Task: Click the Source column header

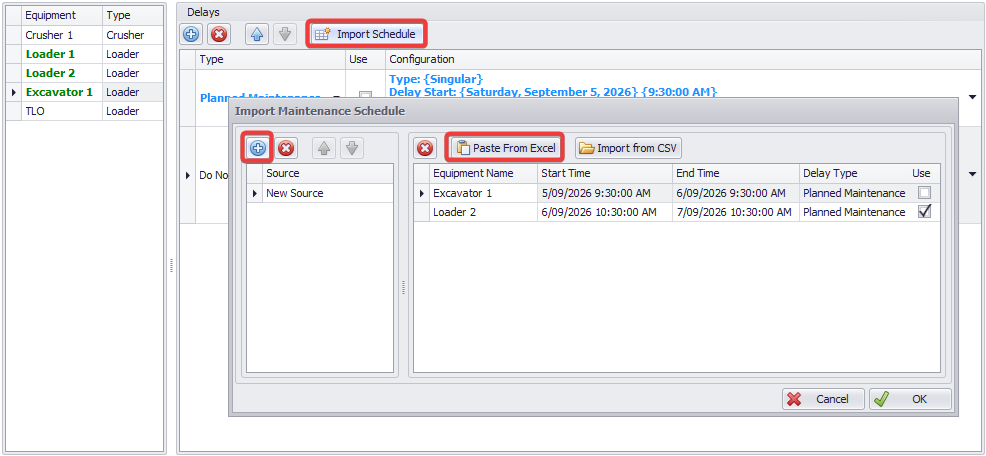Action: 328,173
